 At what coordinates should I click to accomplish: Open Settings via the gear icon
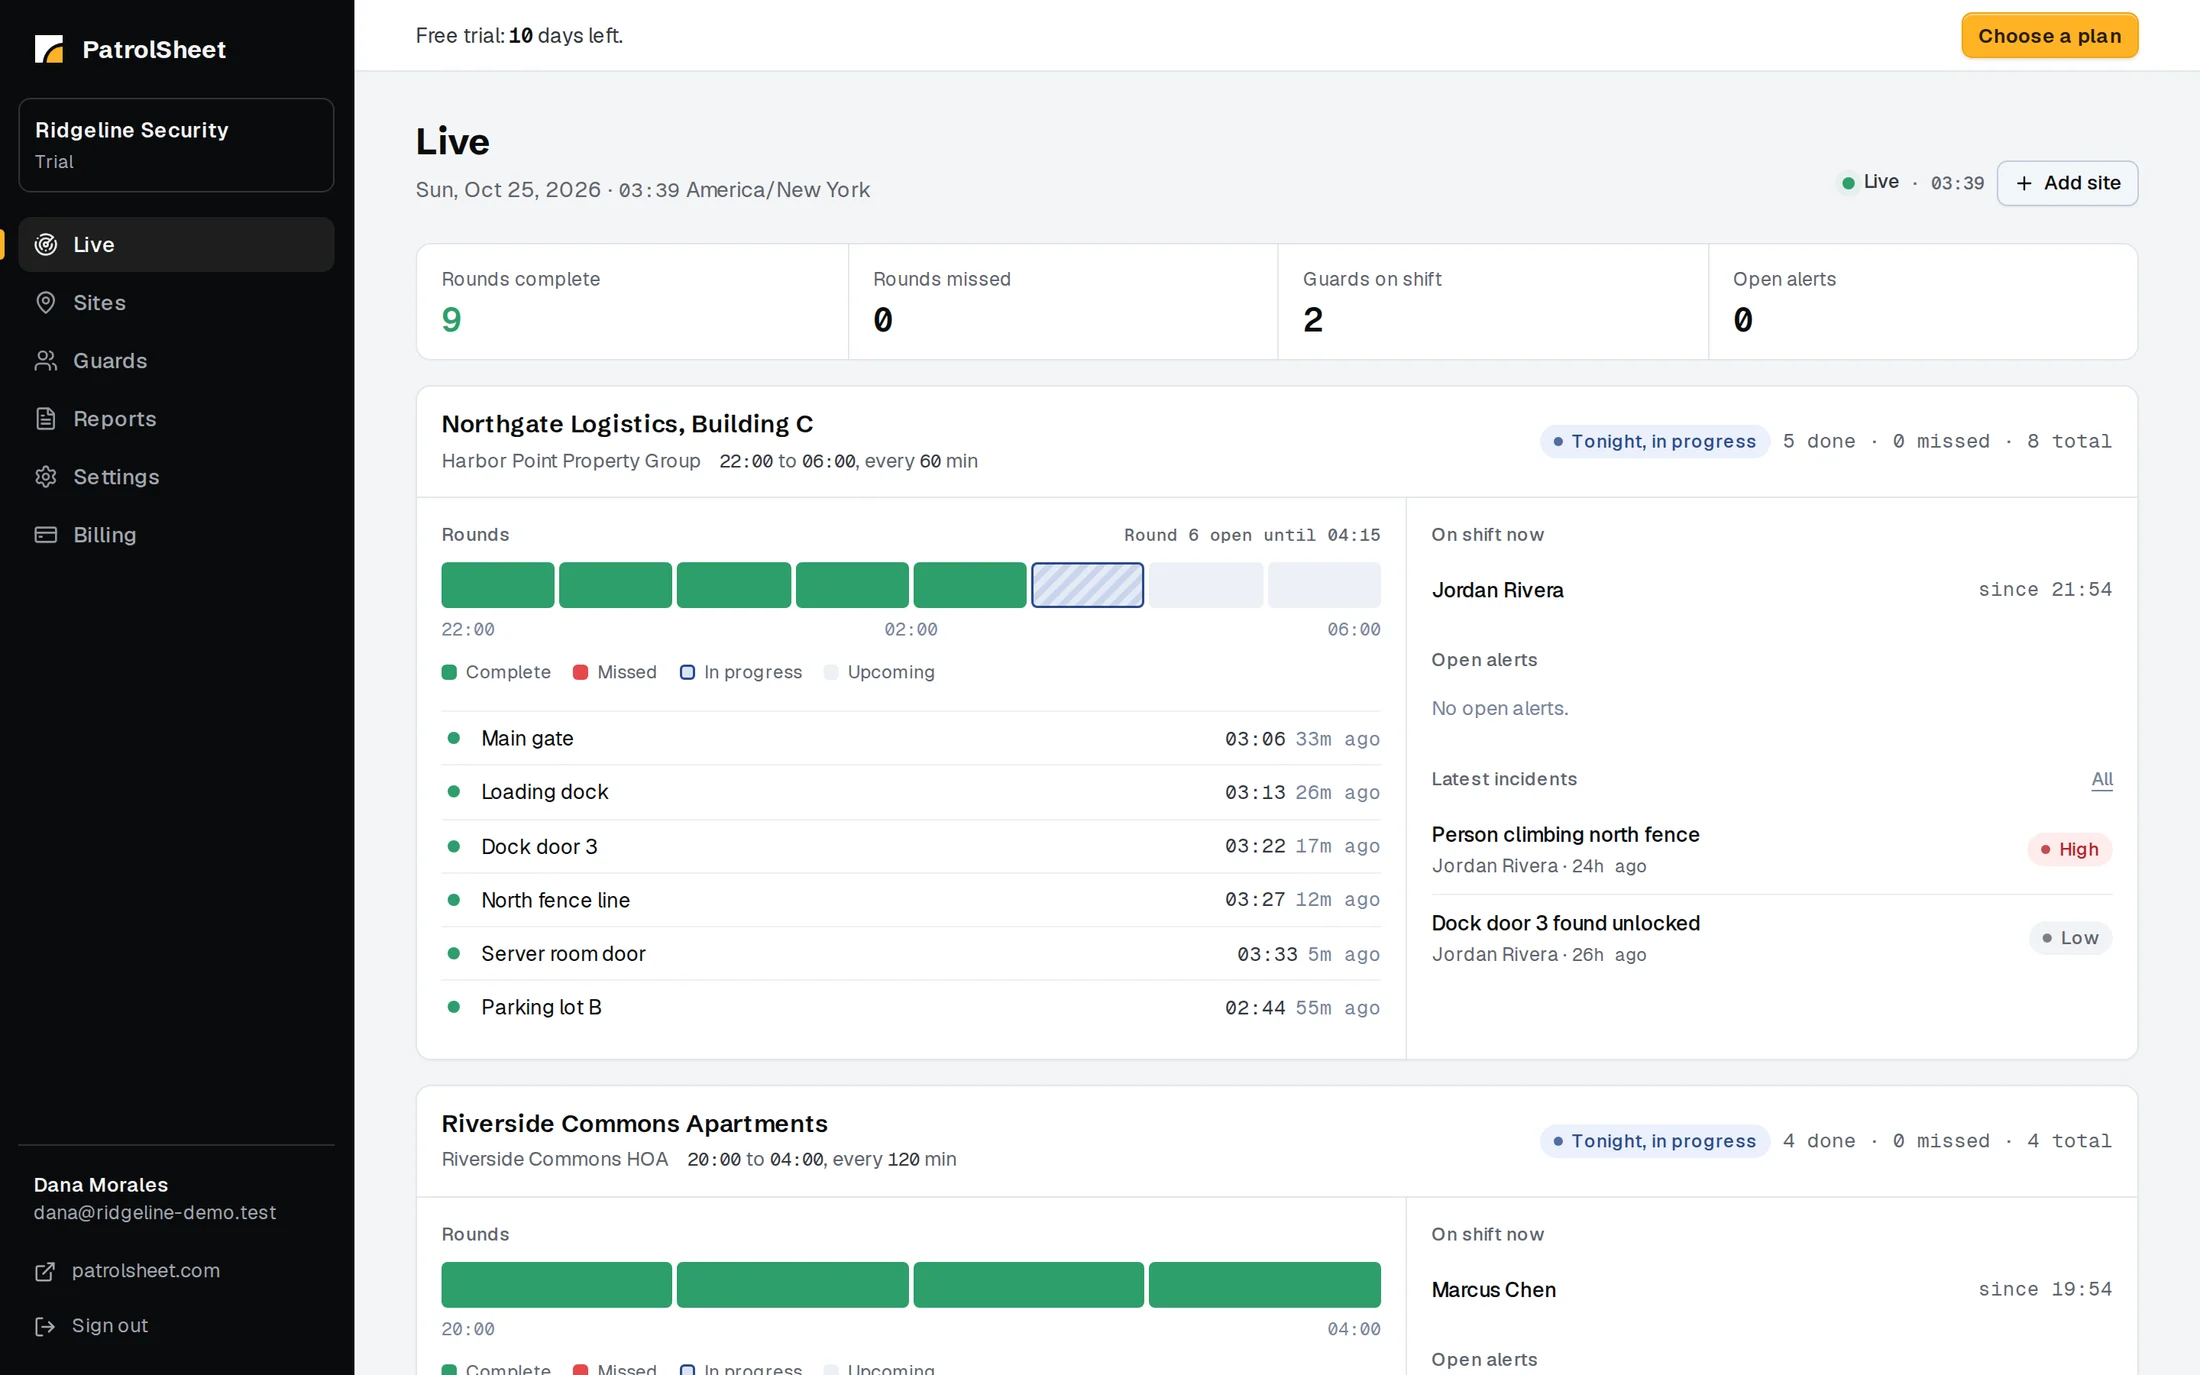(46, 476)
